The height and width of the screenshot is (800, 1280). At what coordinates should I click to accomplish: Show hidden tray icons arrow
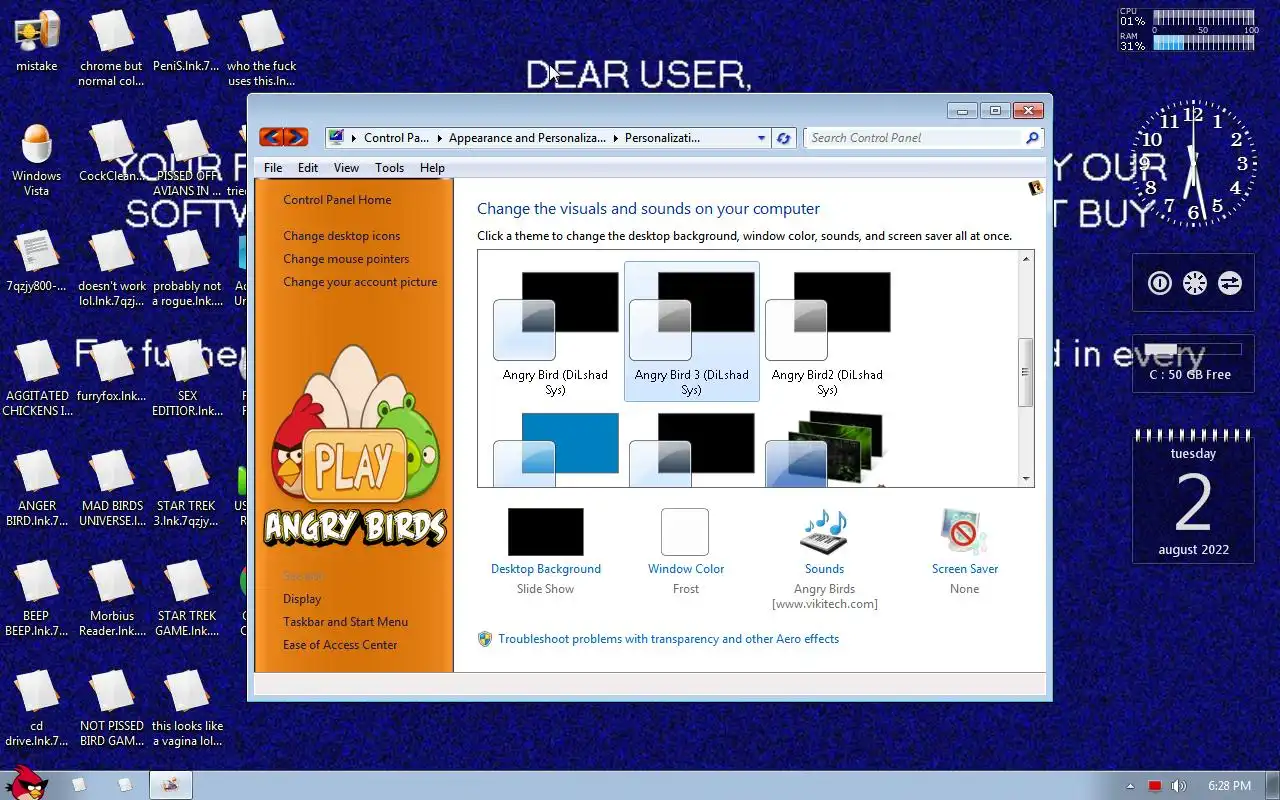coord(1130,786)
